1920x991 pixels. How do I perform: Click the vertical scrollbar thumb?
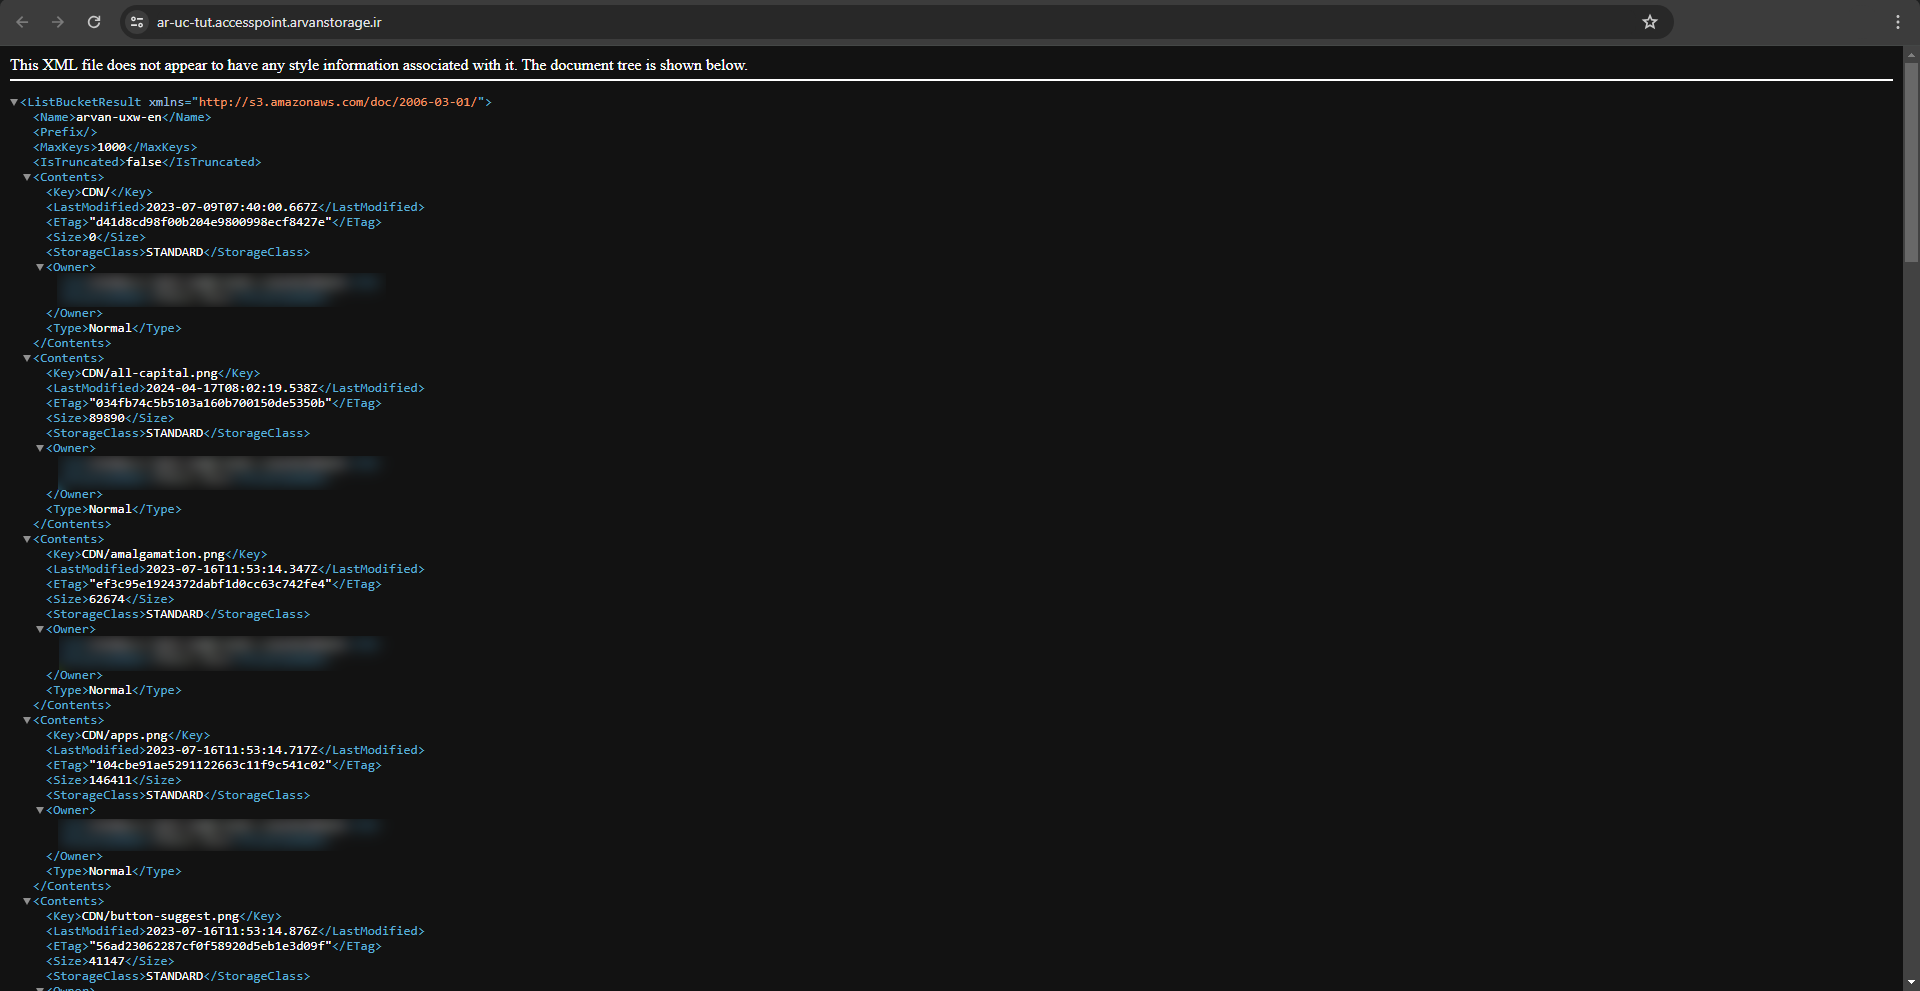pos(1911,160)
